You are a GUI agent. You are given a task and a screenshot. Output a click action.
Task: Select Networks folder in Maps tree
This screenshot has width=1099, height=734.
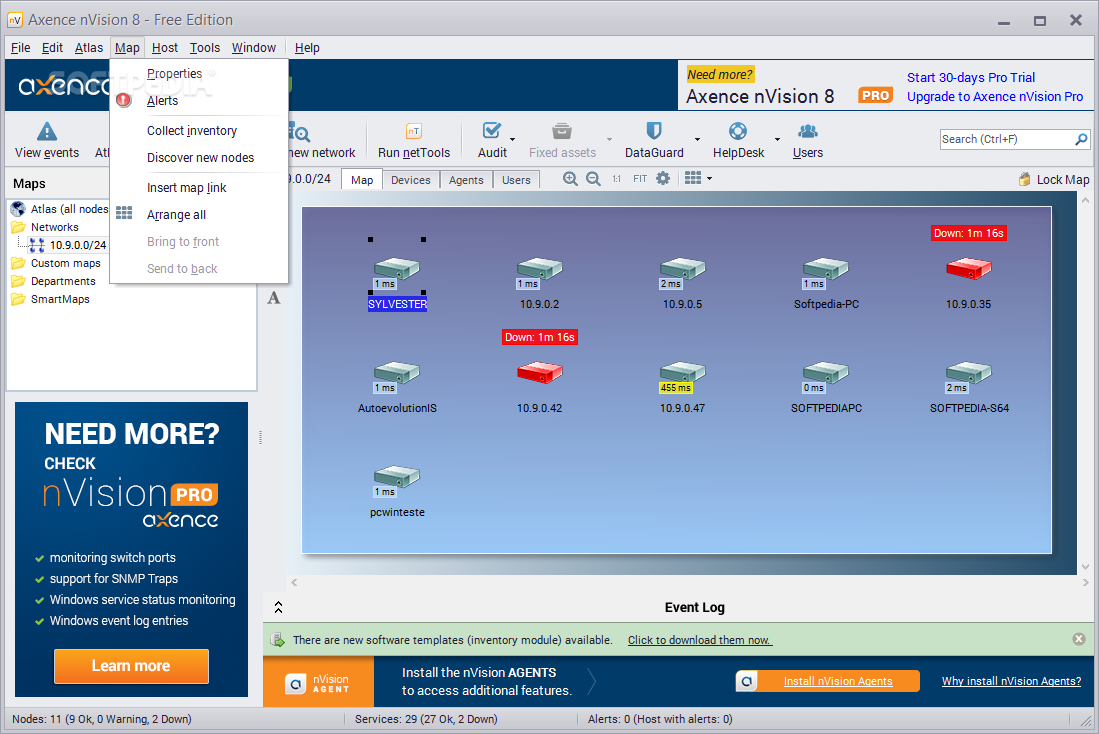tap(55, 227)
